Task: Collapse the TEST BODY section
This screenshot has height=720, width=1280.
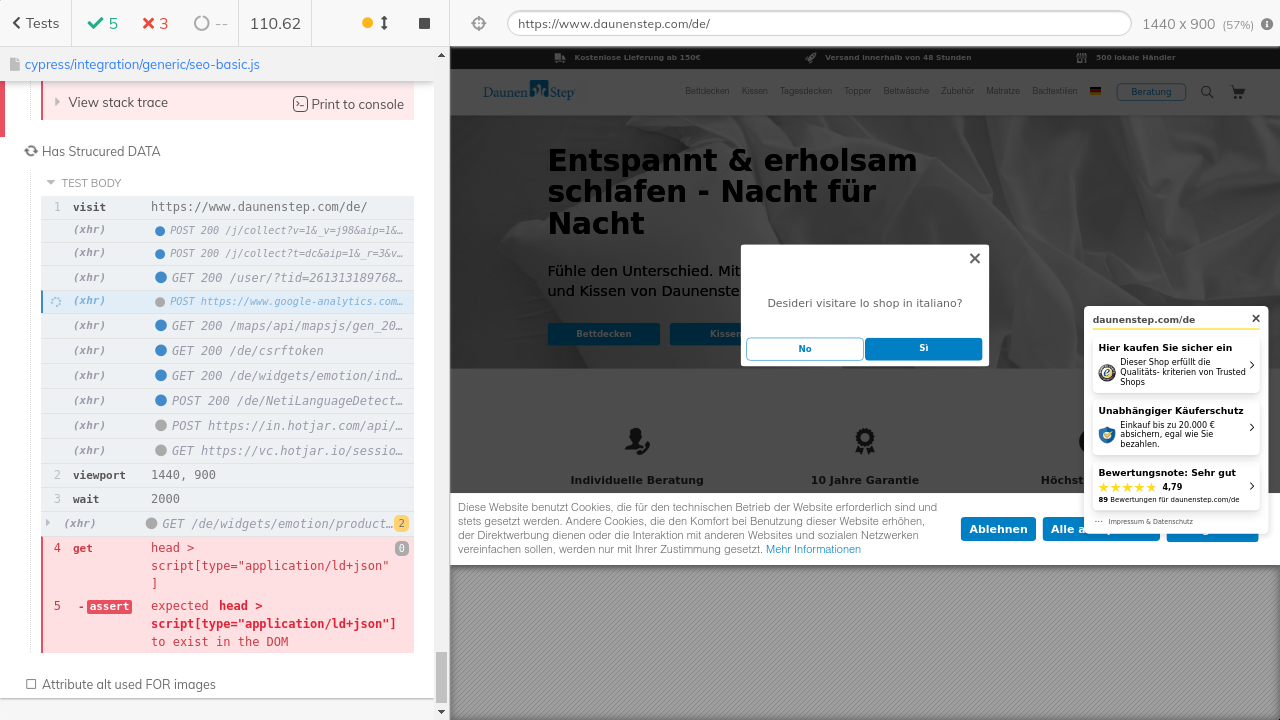Action: 90,183
